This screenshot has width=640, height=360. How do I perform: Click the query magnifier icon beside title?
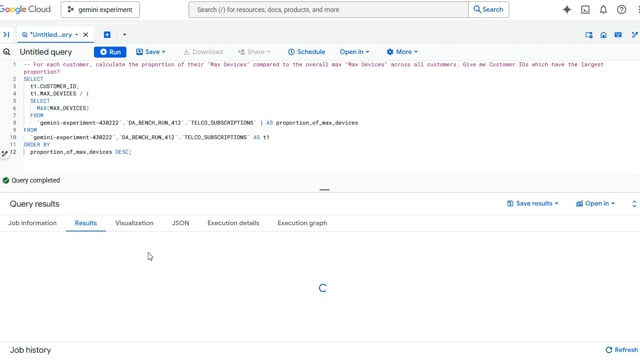[x=7, y=52]
